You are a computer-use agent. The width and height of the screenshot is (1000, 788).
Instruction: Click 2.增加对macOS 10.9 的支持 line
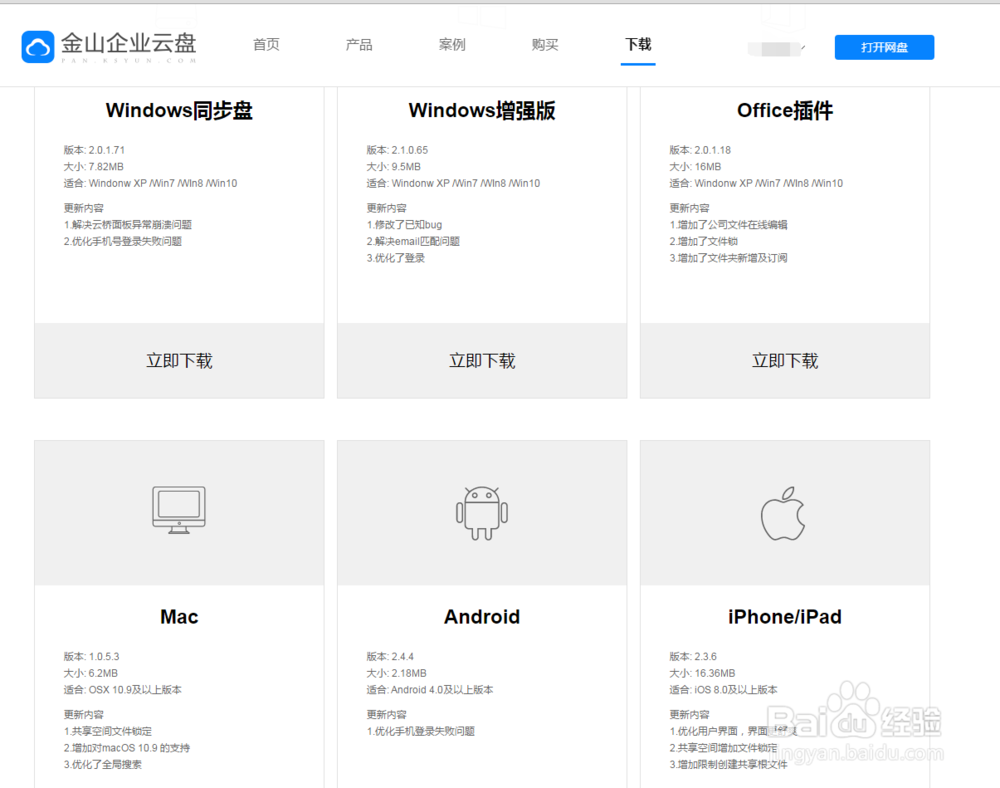[127, 747]
